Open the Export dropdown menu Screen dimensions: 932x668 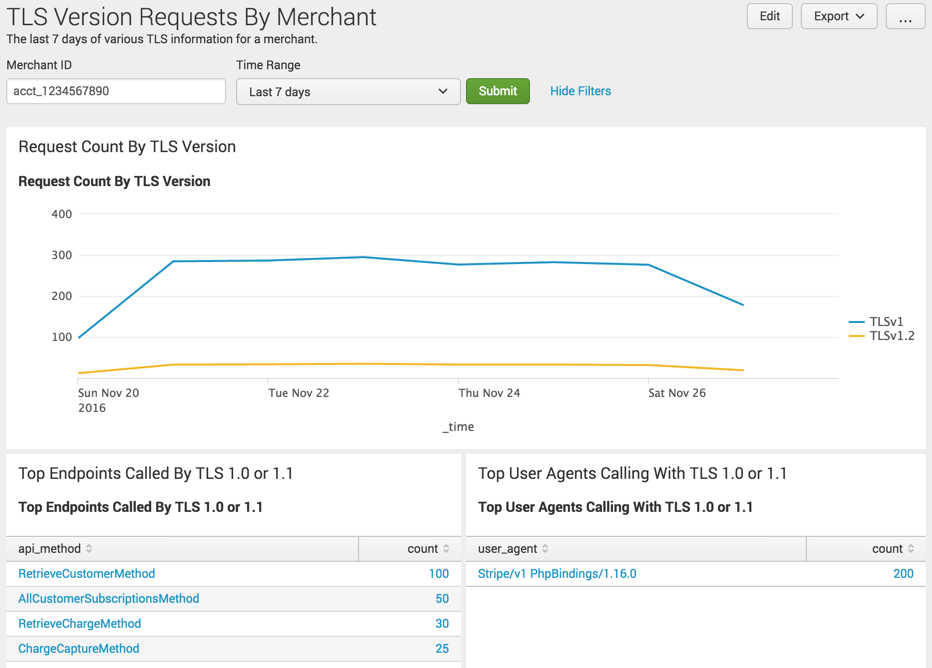(839, 16)
